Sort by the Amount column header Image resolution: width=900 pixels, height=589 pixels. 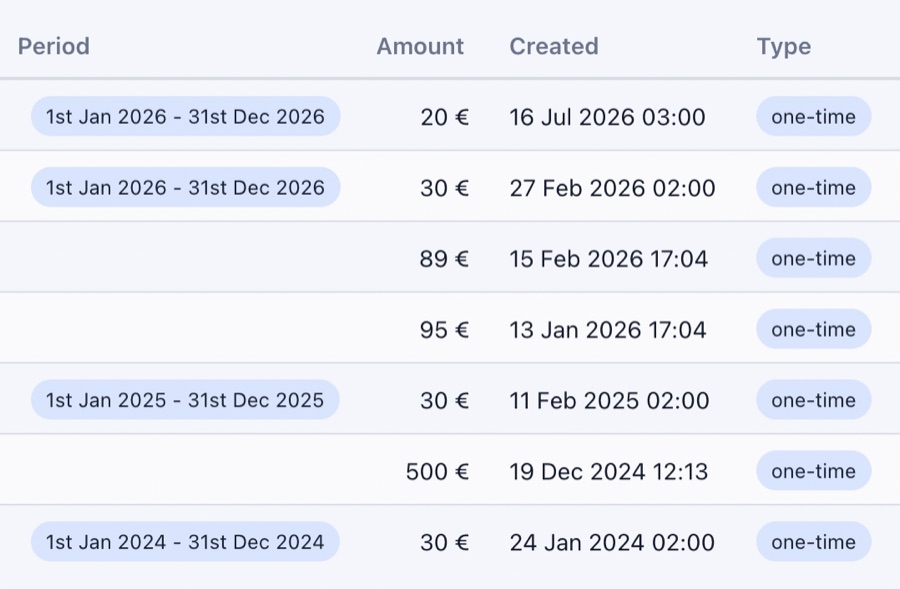pos(420,46)
